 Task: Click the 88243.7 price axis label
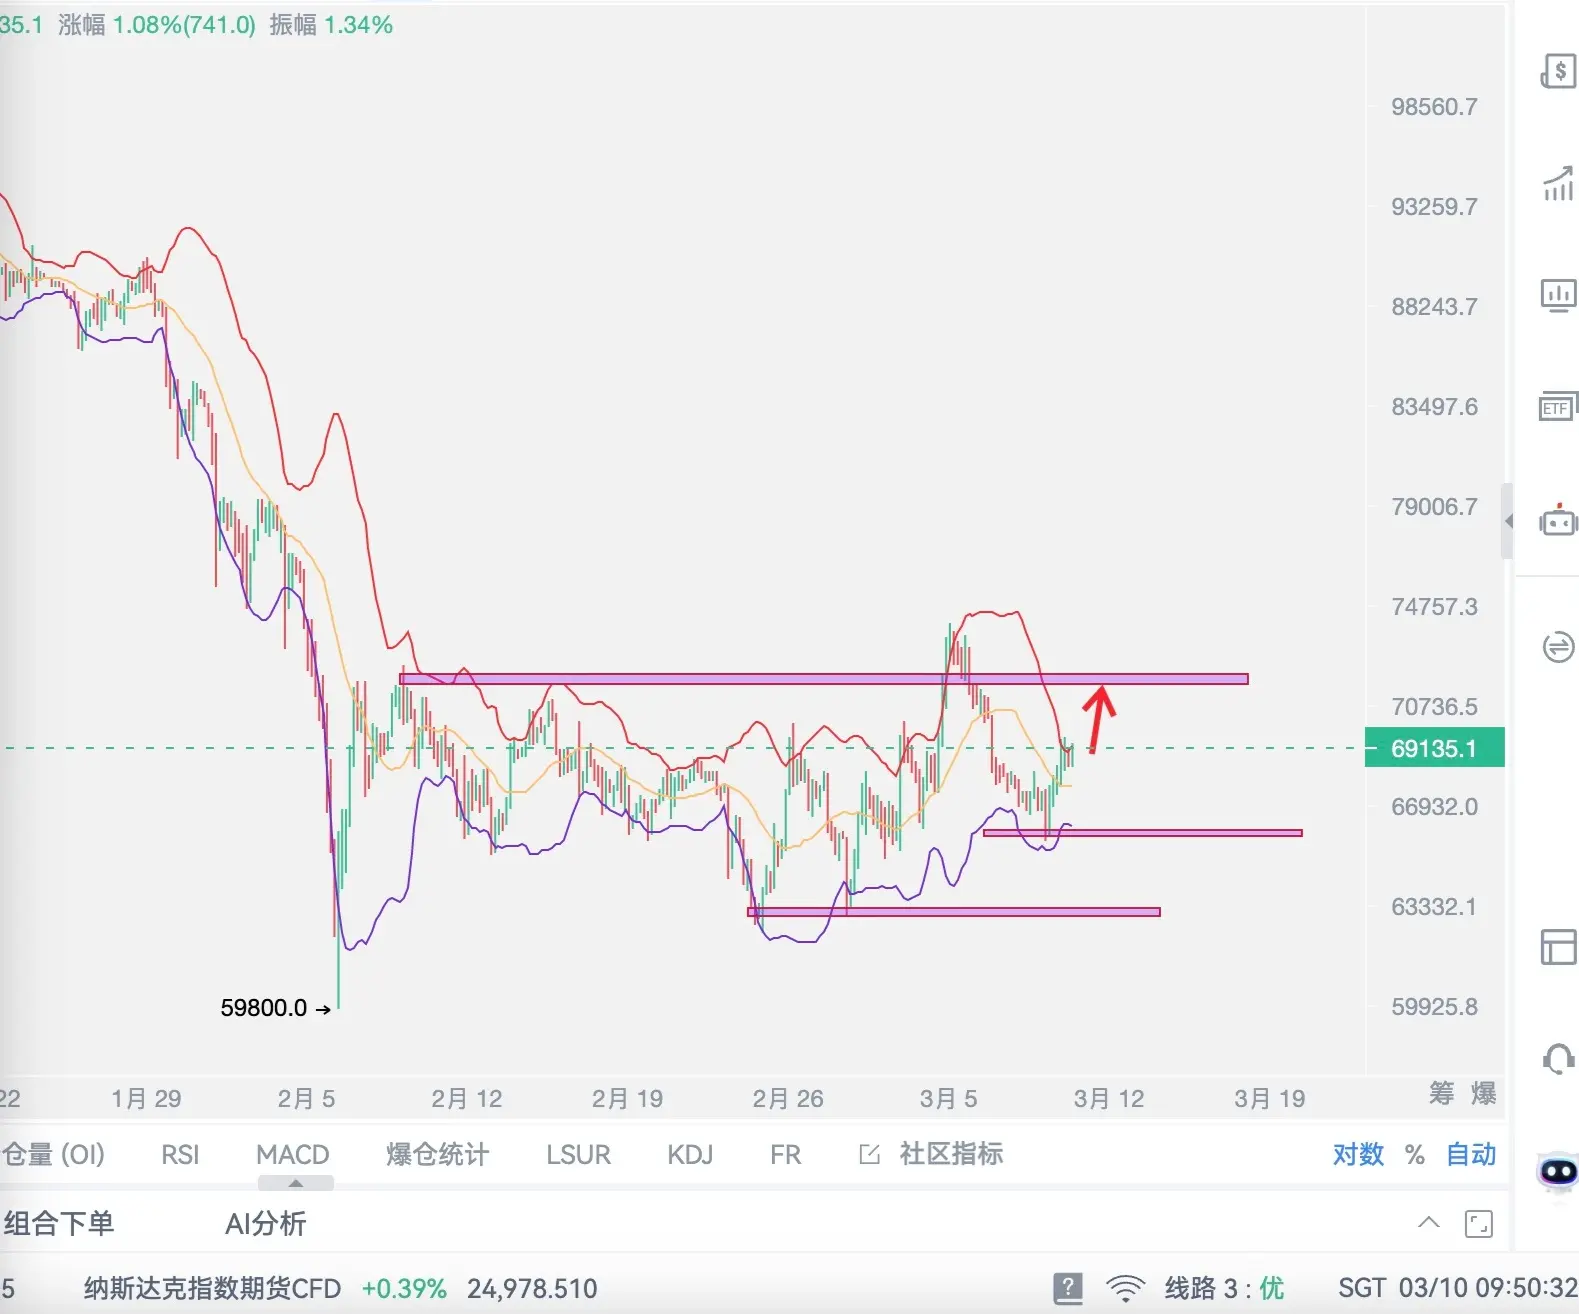(1434, 307)
